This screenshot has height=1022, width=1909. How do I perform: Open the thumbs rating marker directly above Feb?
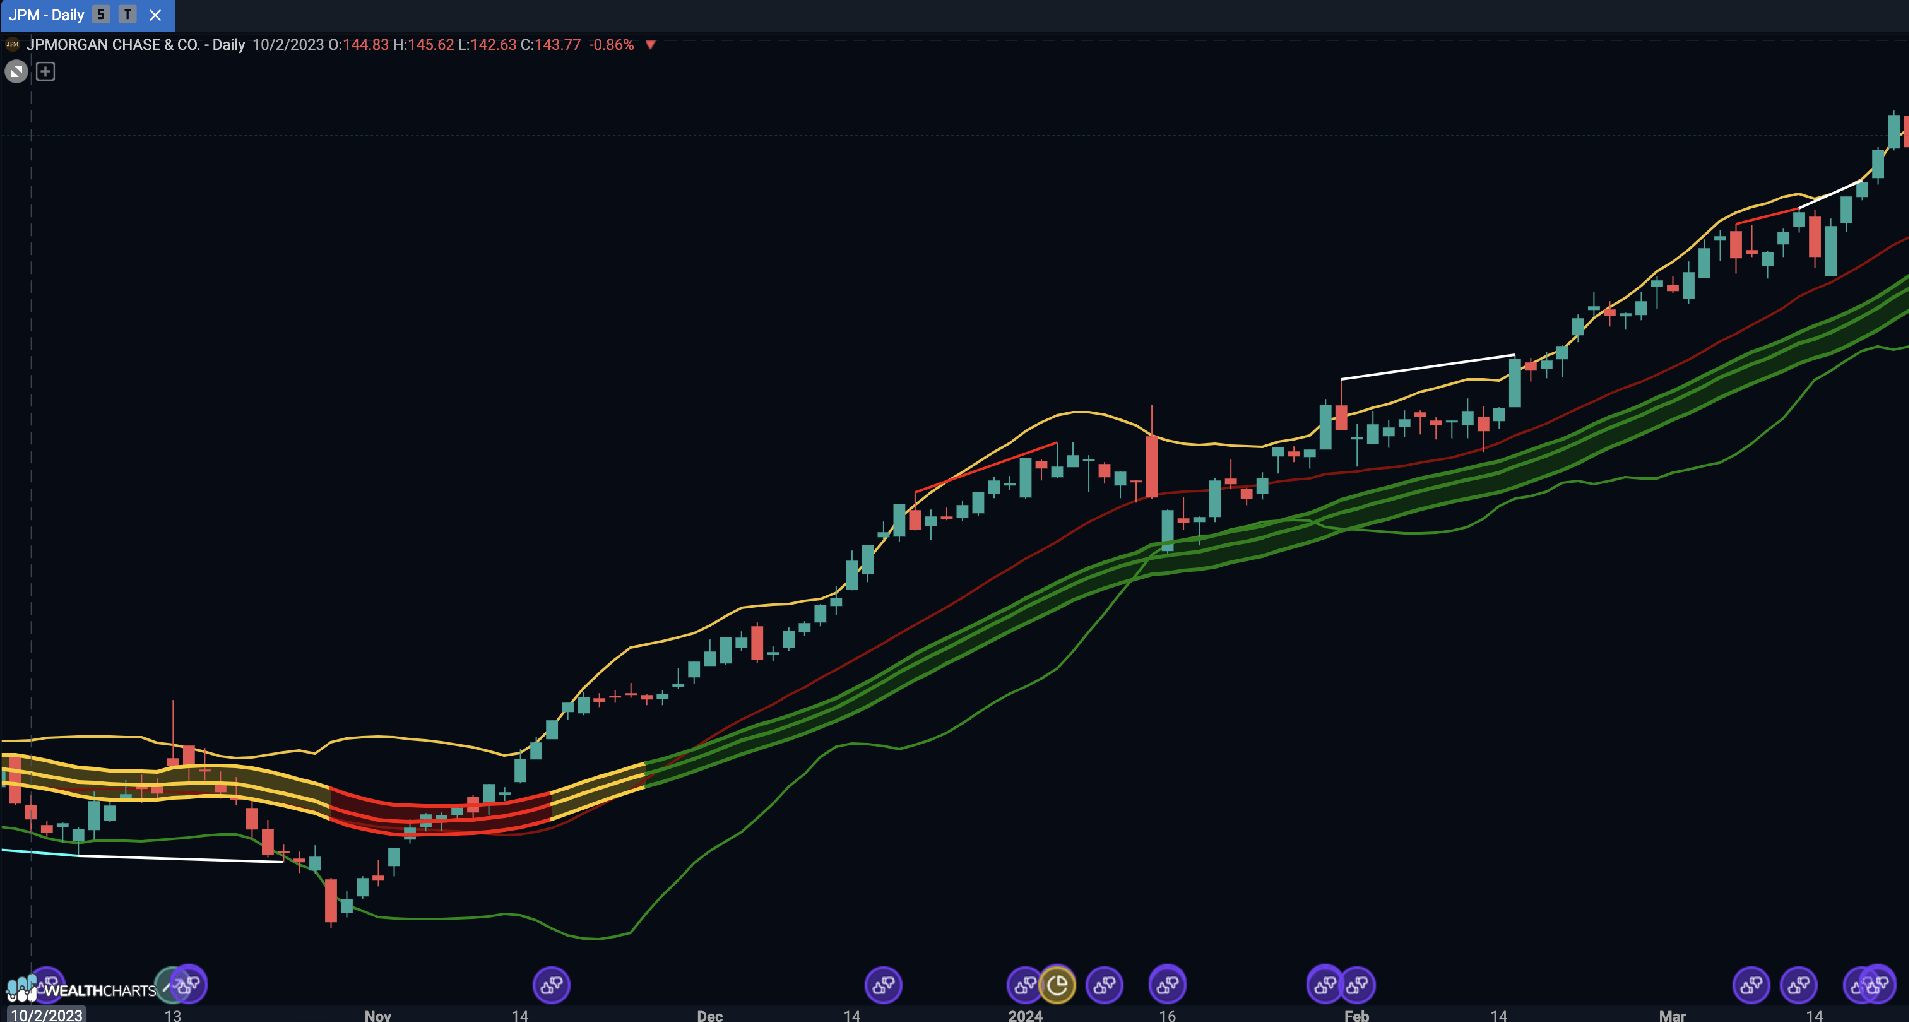1357,985
